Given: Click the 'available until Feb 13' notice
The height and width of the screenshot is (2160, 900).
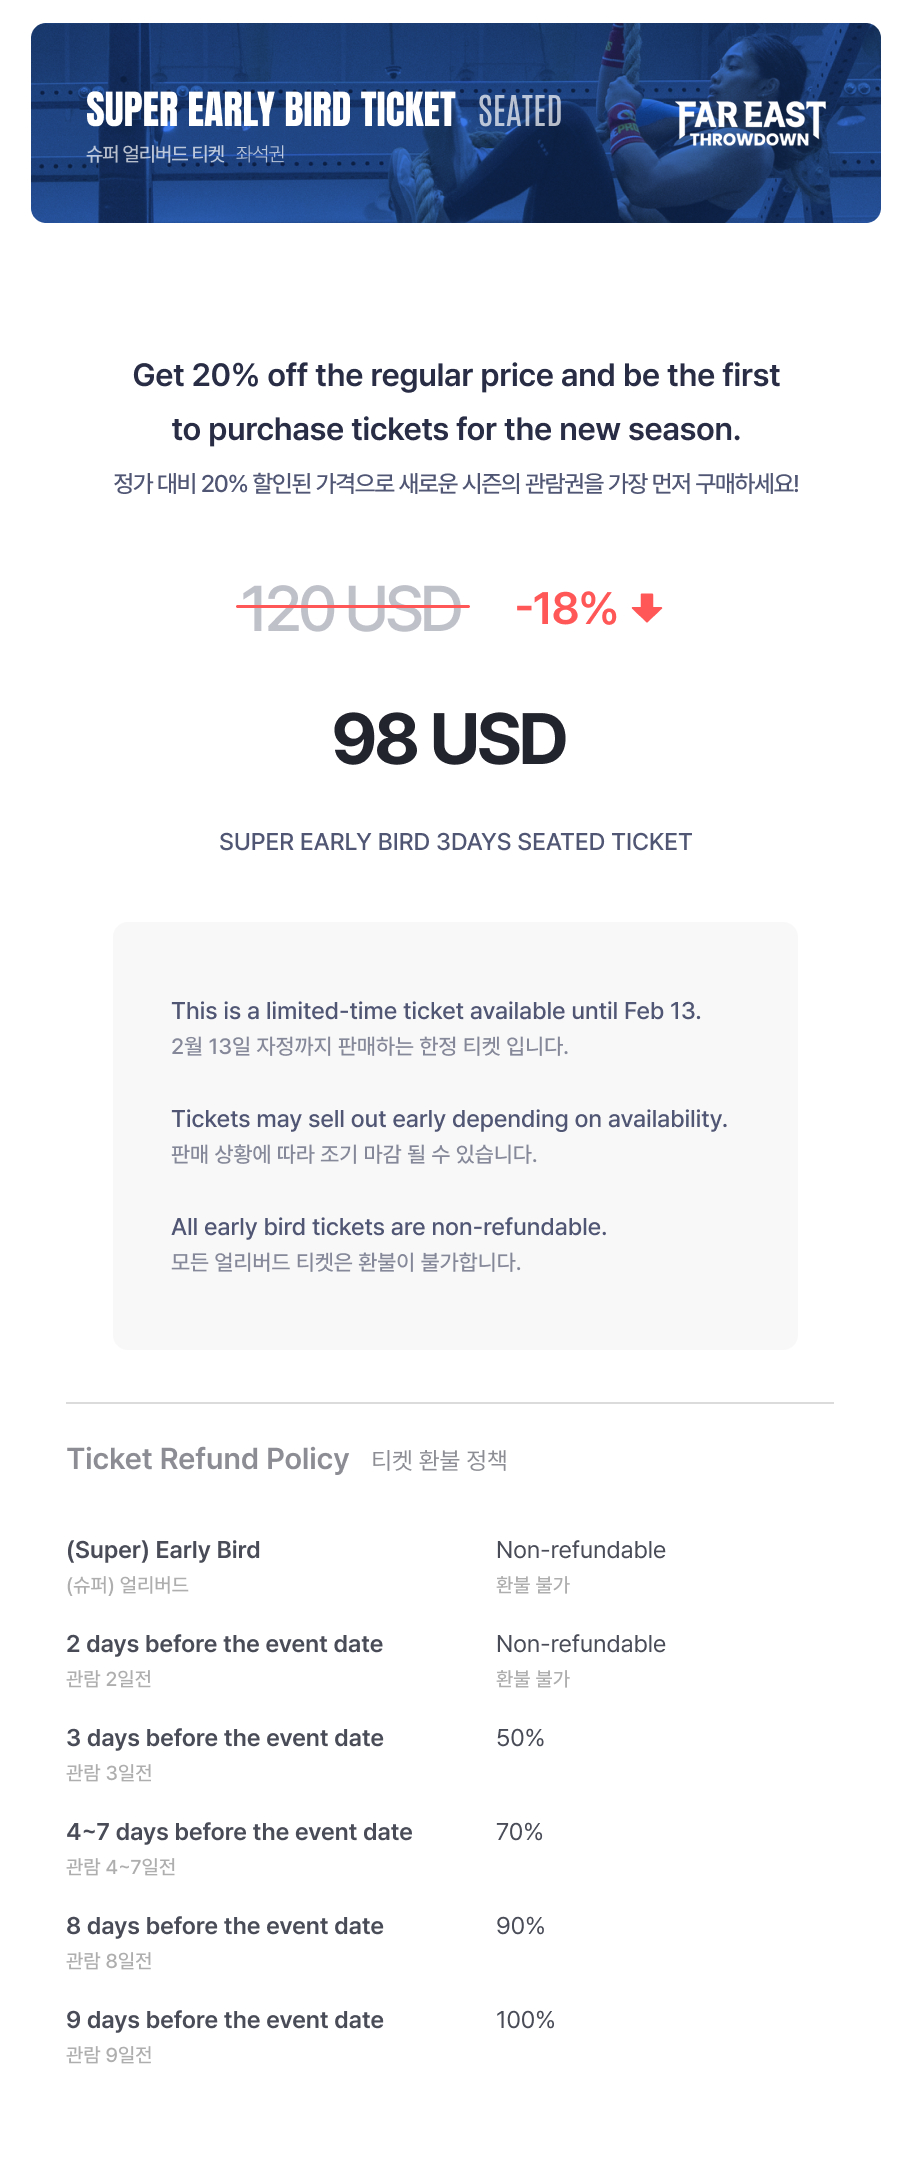Looking at the screenshot, I should (x=436, y=1011).
